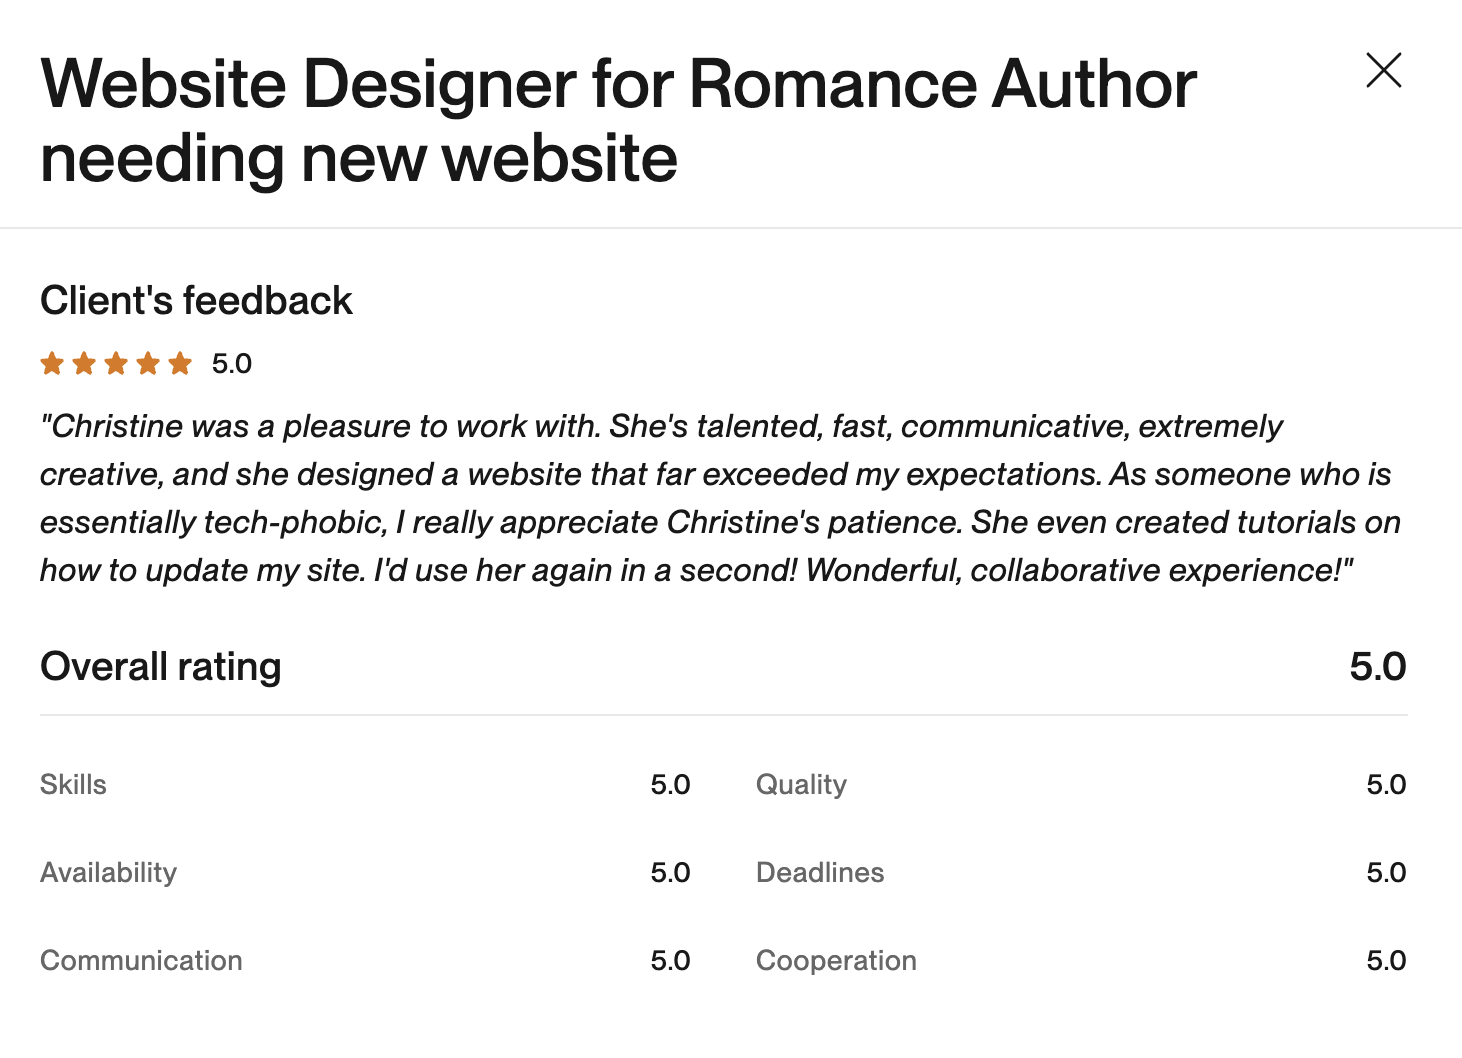Click the fifth orange rating star
This screenshot has width=1462, height=1058.
[x=180, y=363]
